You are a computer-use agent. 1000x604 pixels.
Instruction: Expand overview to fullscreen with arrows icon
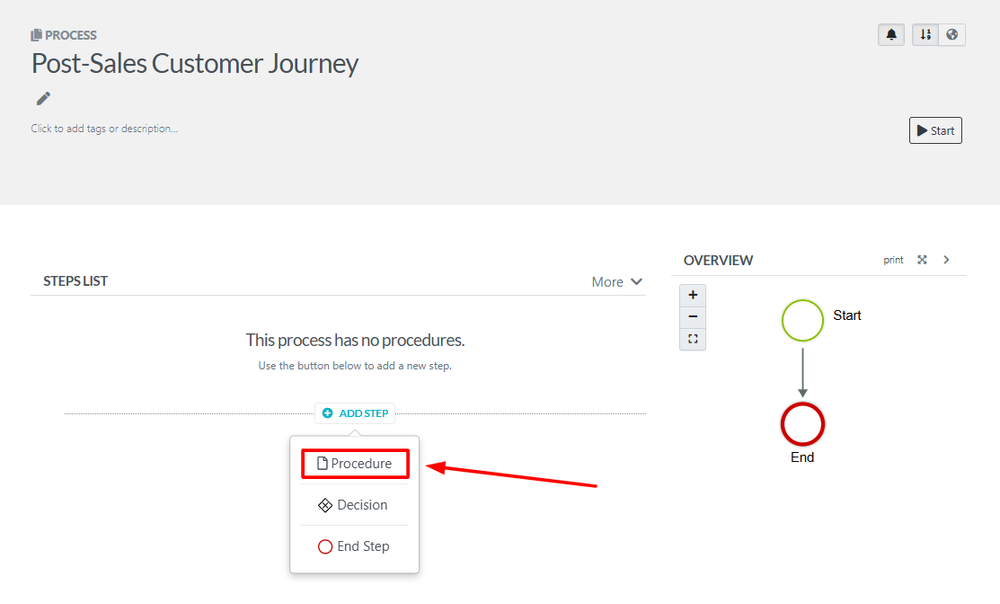pos(922,260)
